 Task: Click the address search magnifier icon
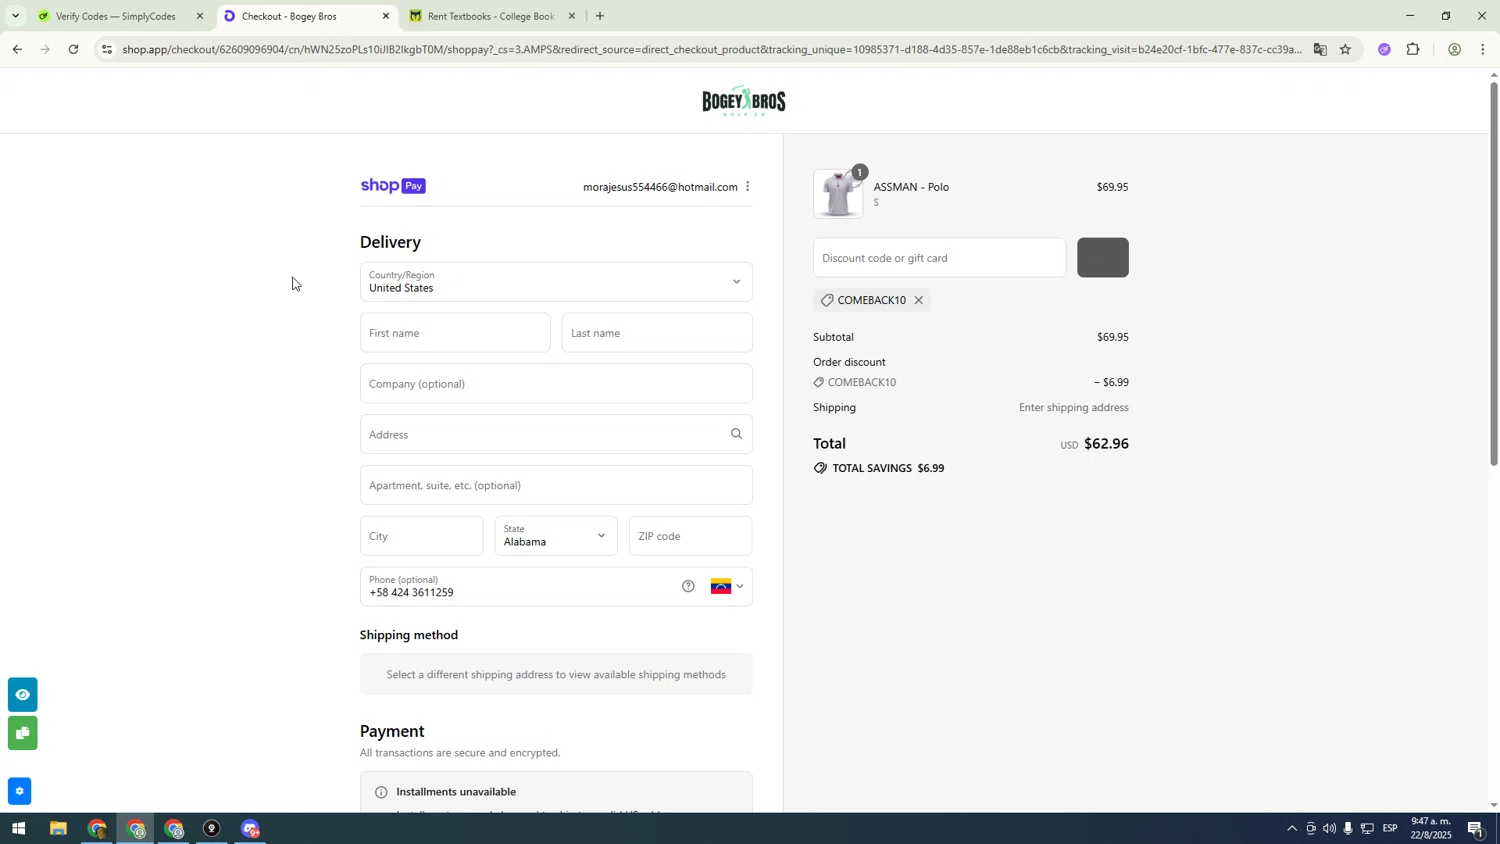pos(736,434)
